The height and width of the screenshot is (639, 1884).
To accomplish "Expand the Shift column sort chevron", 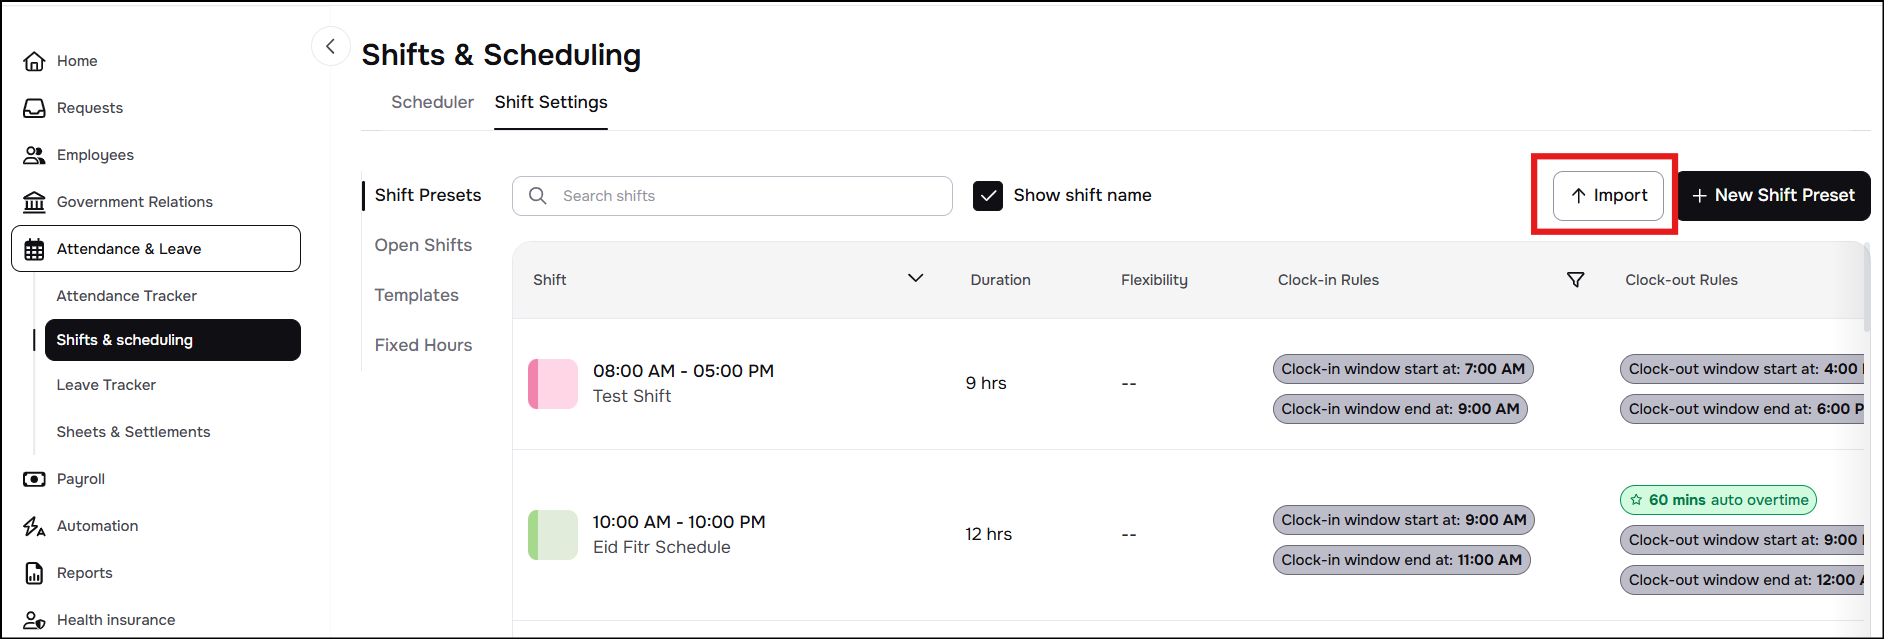I will pos(915,278).
